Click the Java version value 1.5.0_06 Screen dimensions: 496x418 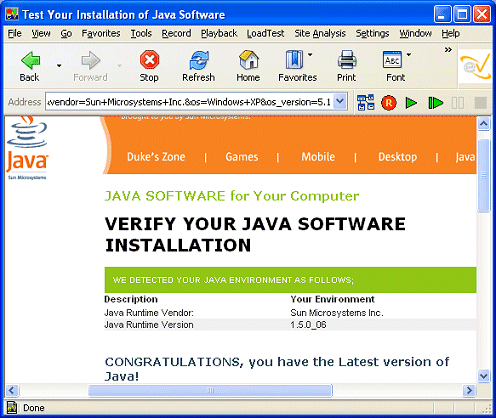click(308, 325)
